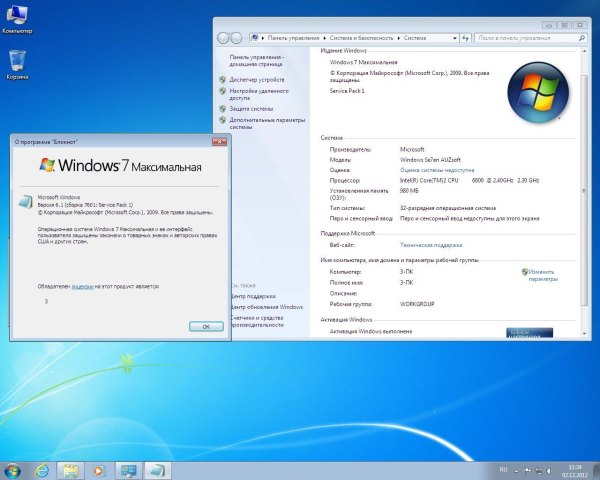
Task: Open Диспетчер устройств in the sidebar
Action: click(256, 79)
